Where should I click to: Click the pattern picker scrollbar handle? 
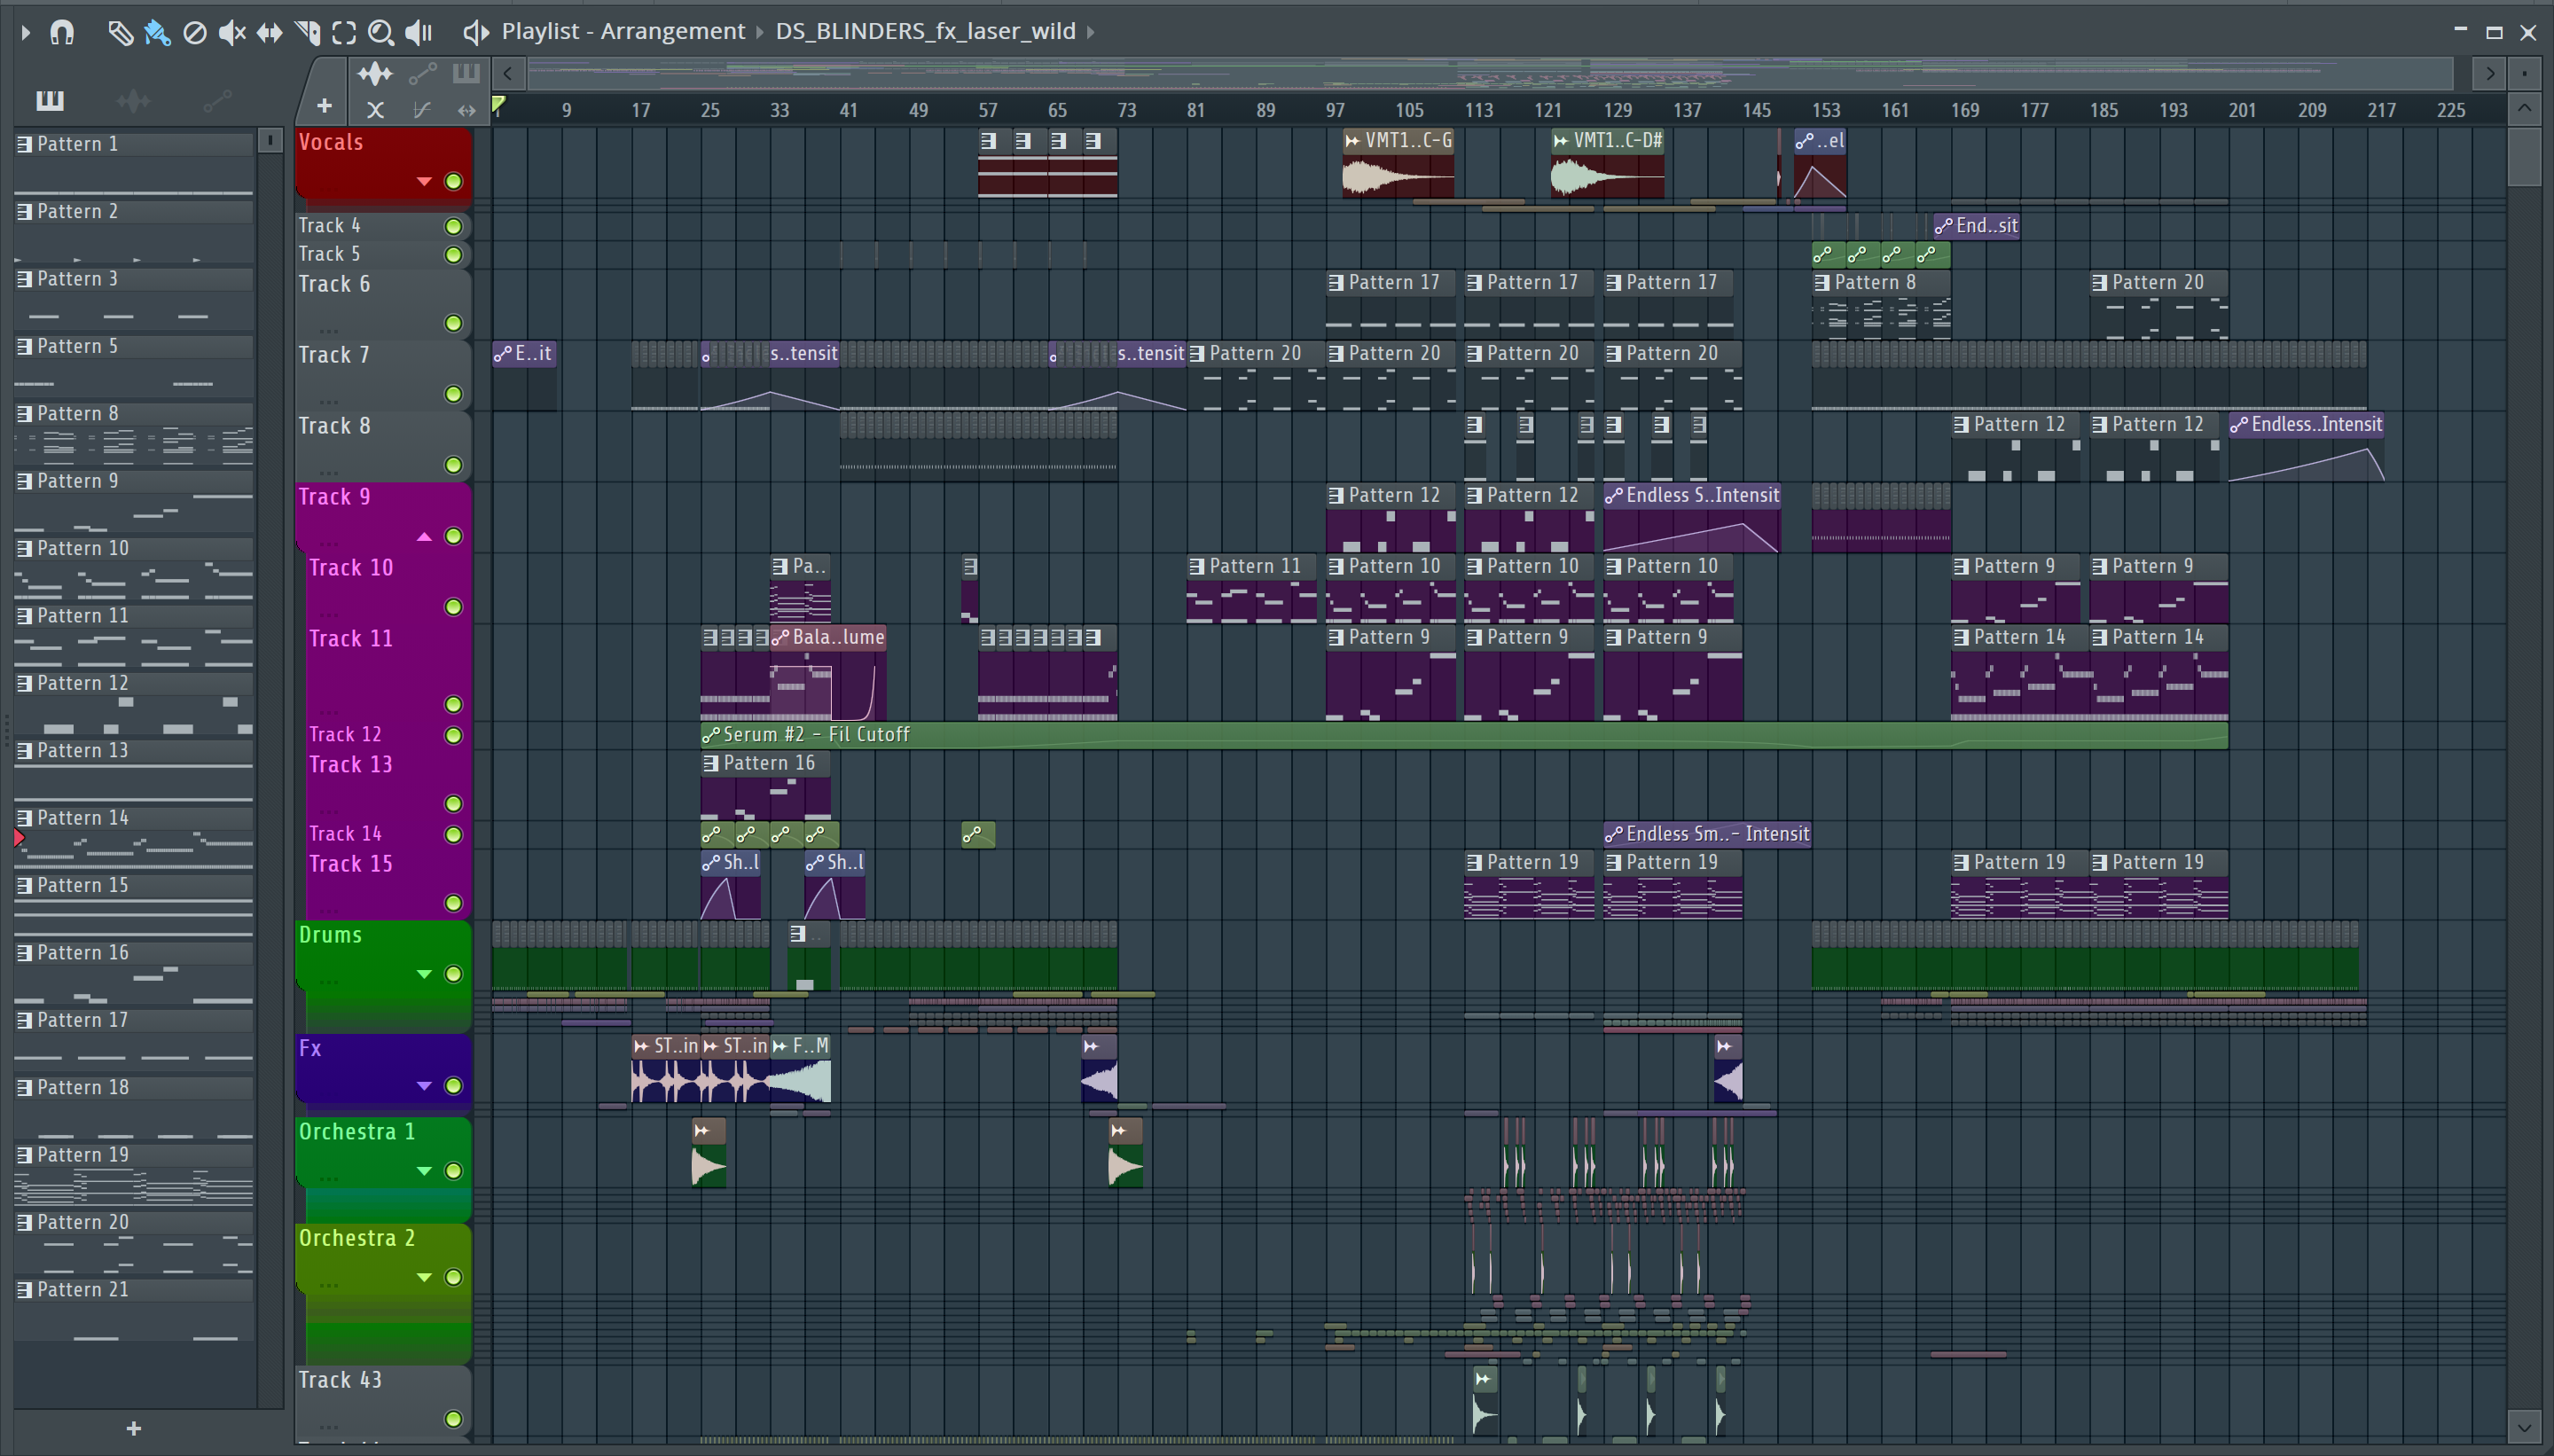(x=269, y=141)
